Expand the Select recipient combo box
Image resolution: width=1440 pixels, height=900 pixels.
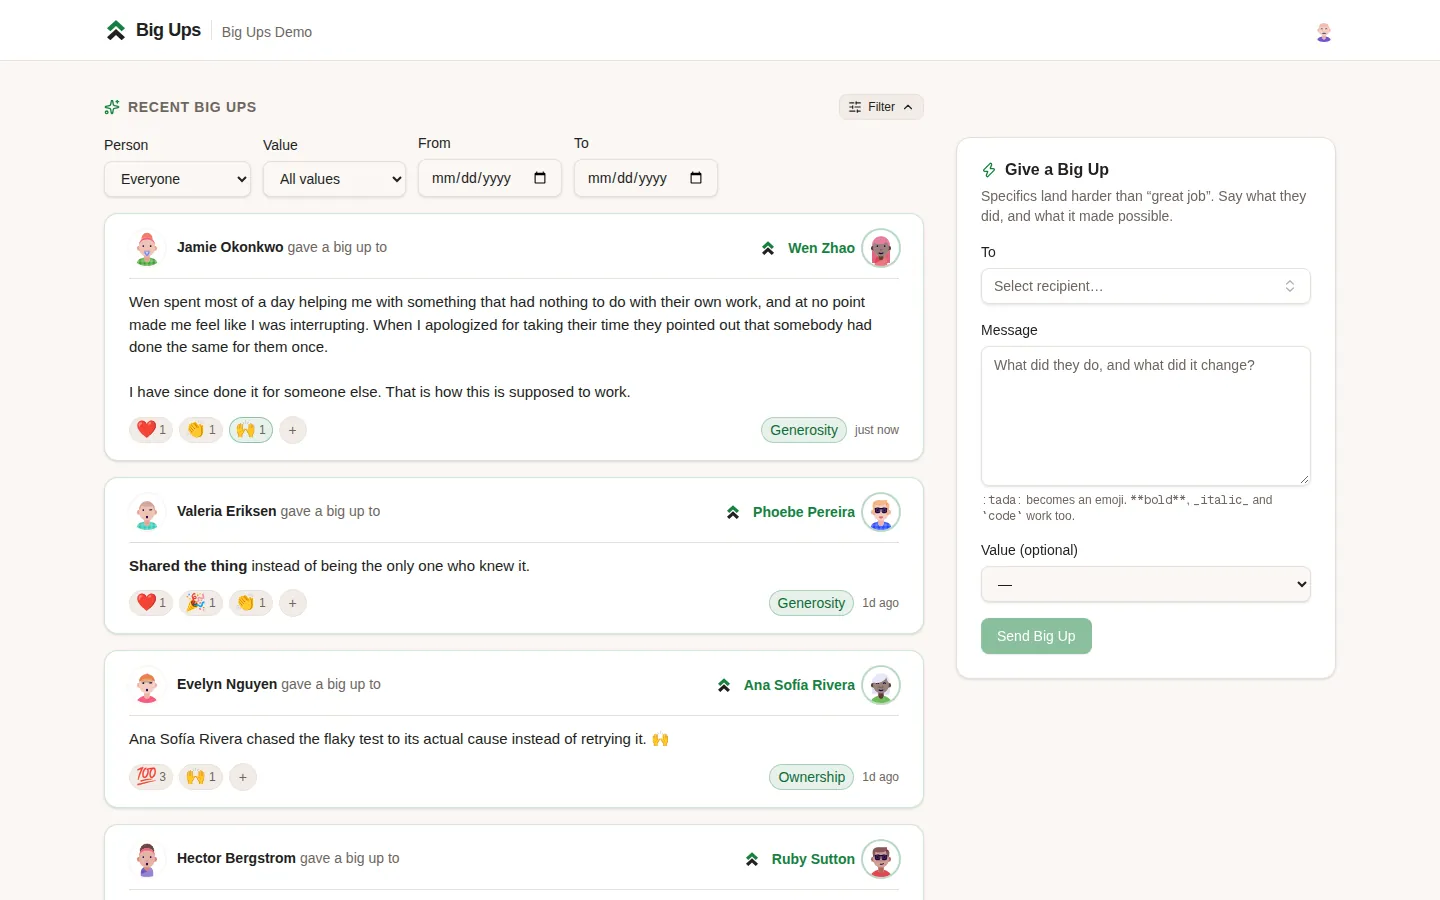point(1146,286)
